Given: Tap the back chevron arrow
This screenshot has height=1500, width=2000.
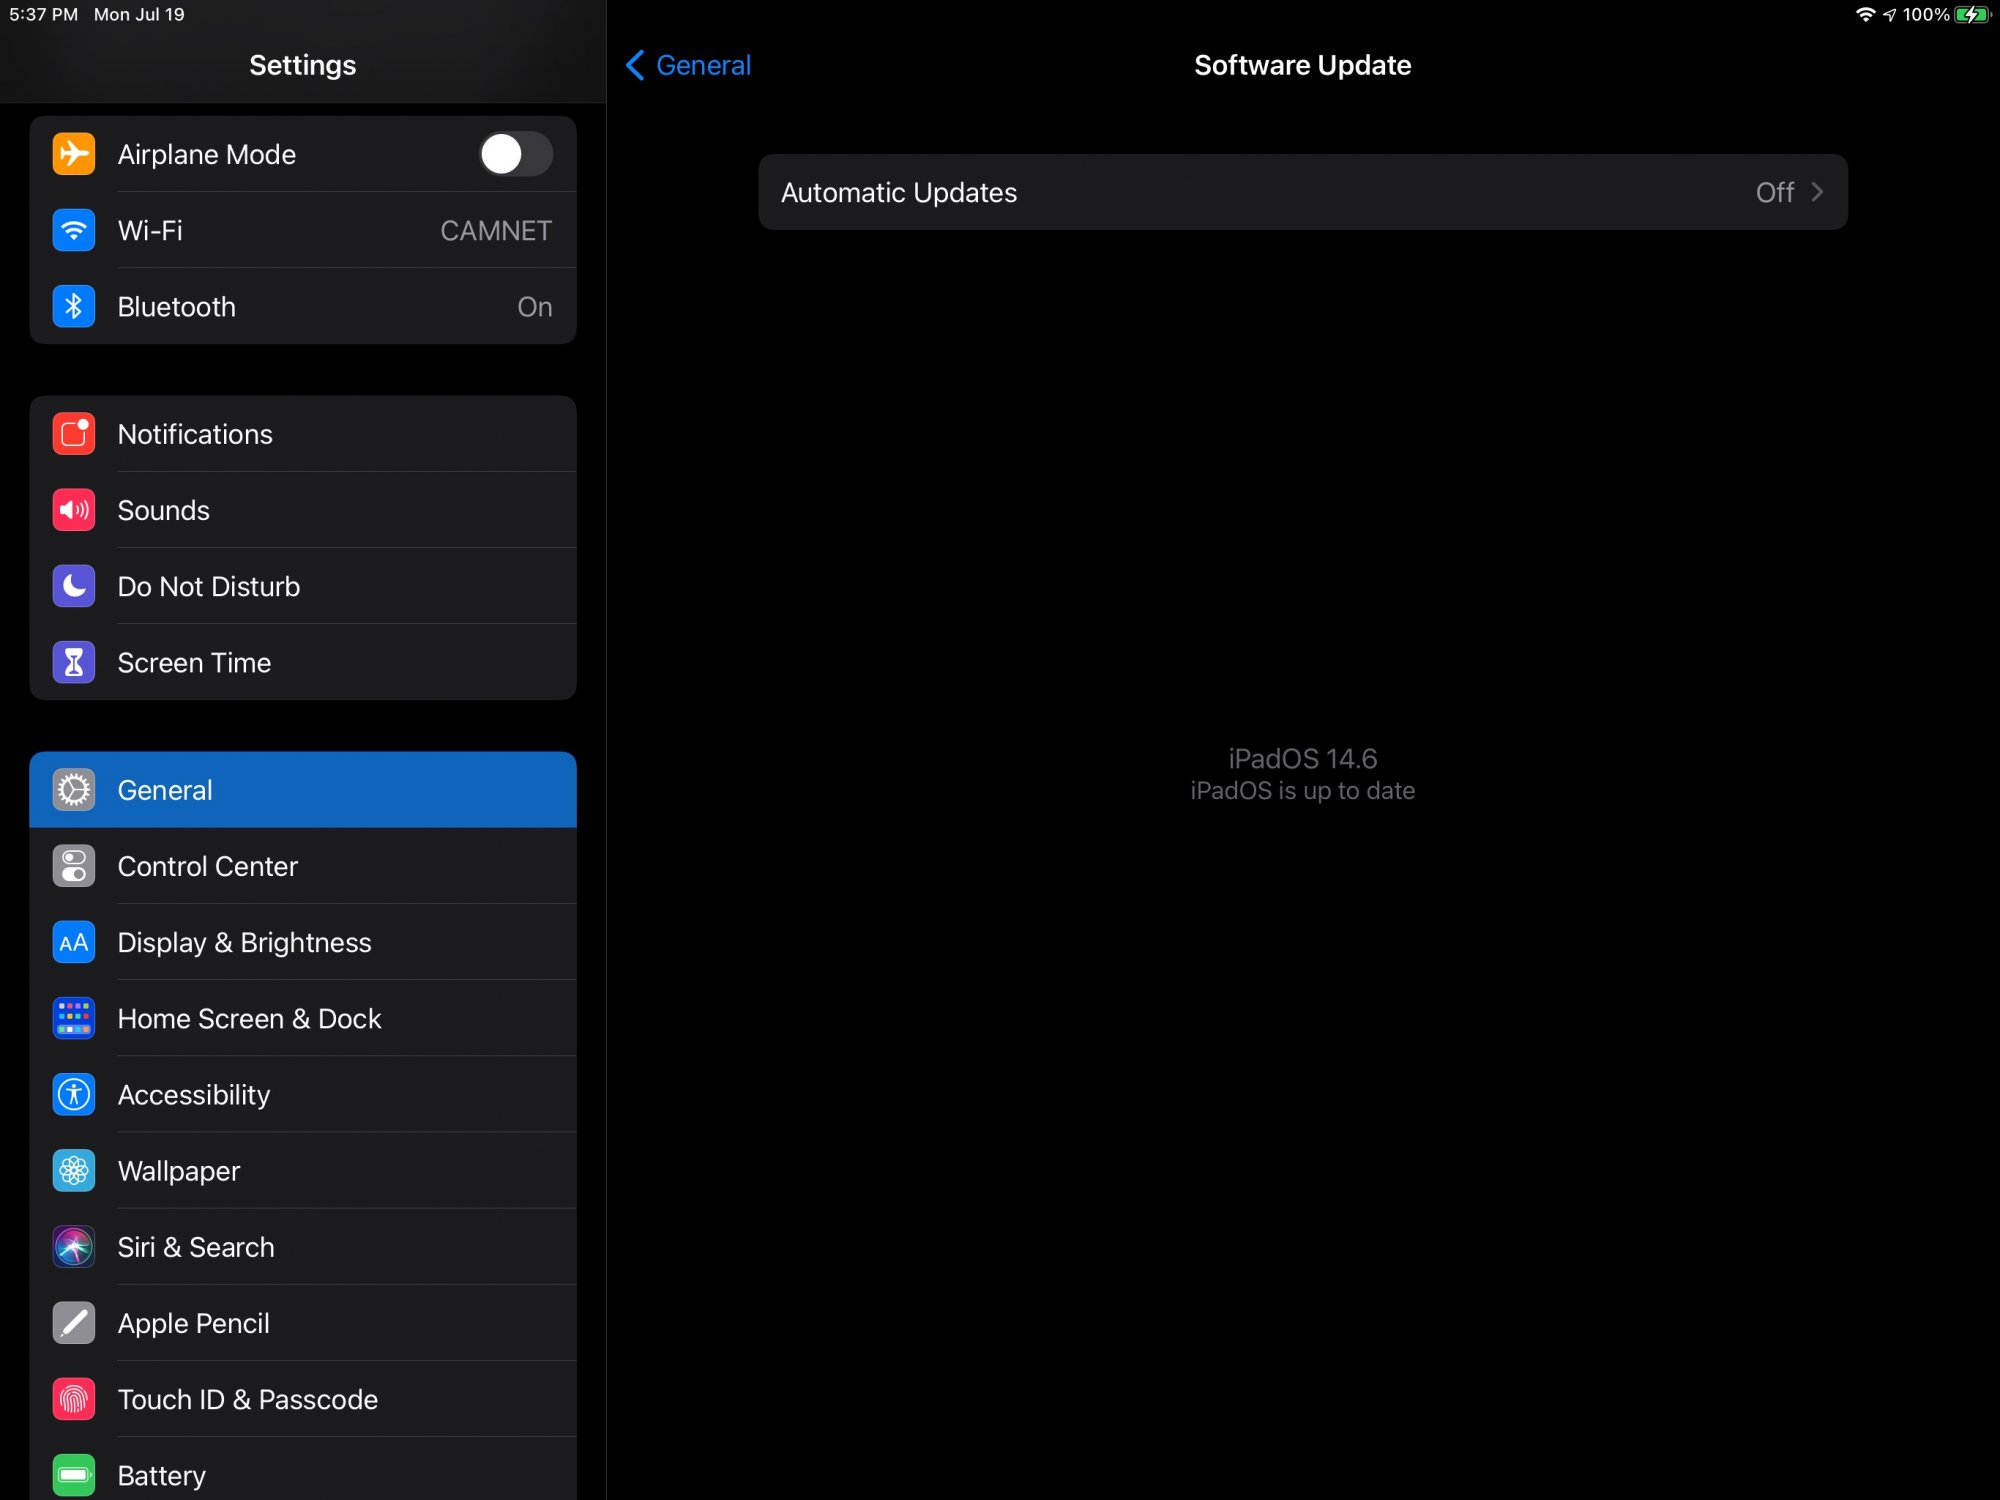Looking at the screenshot, I should (x=635, y=65).
